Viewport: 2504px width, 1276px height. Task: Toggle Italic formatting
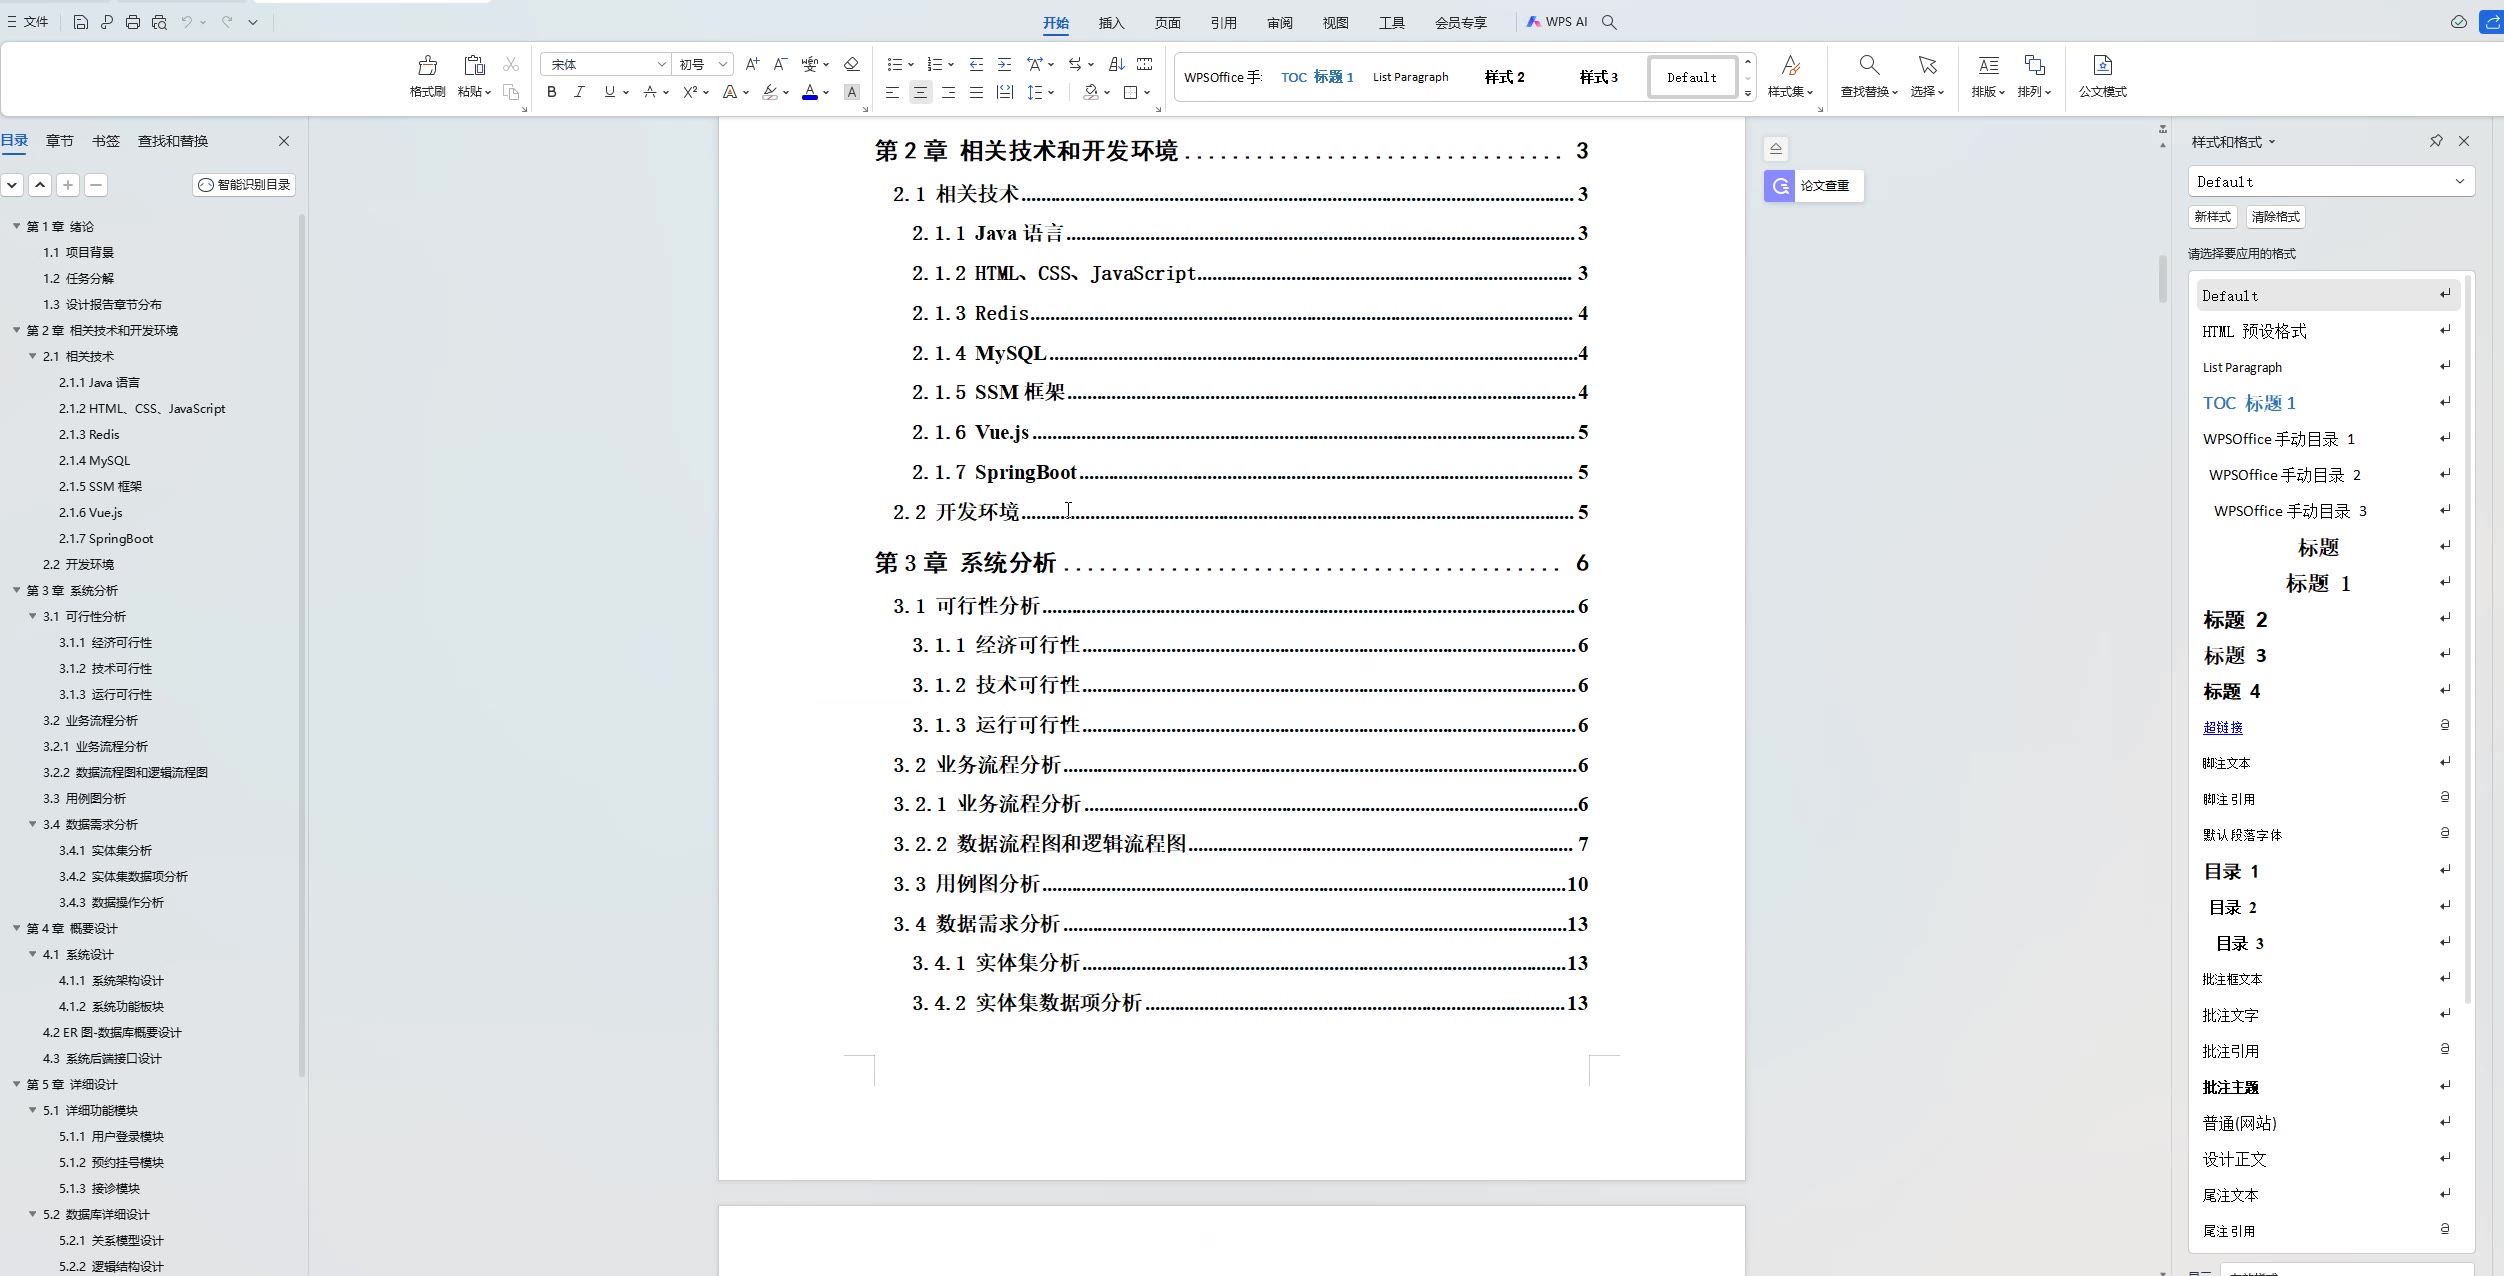click(x=579, y=92)
